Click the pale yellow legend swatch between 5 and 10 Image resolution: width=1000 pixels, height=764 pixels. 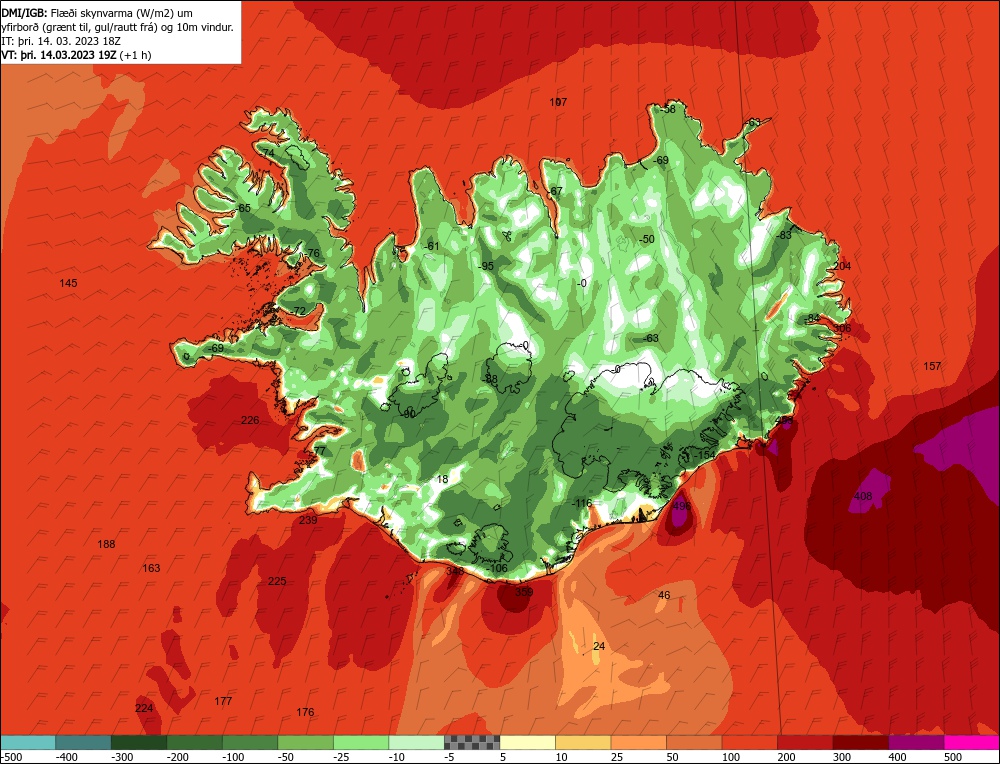527,742
